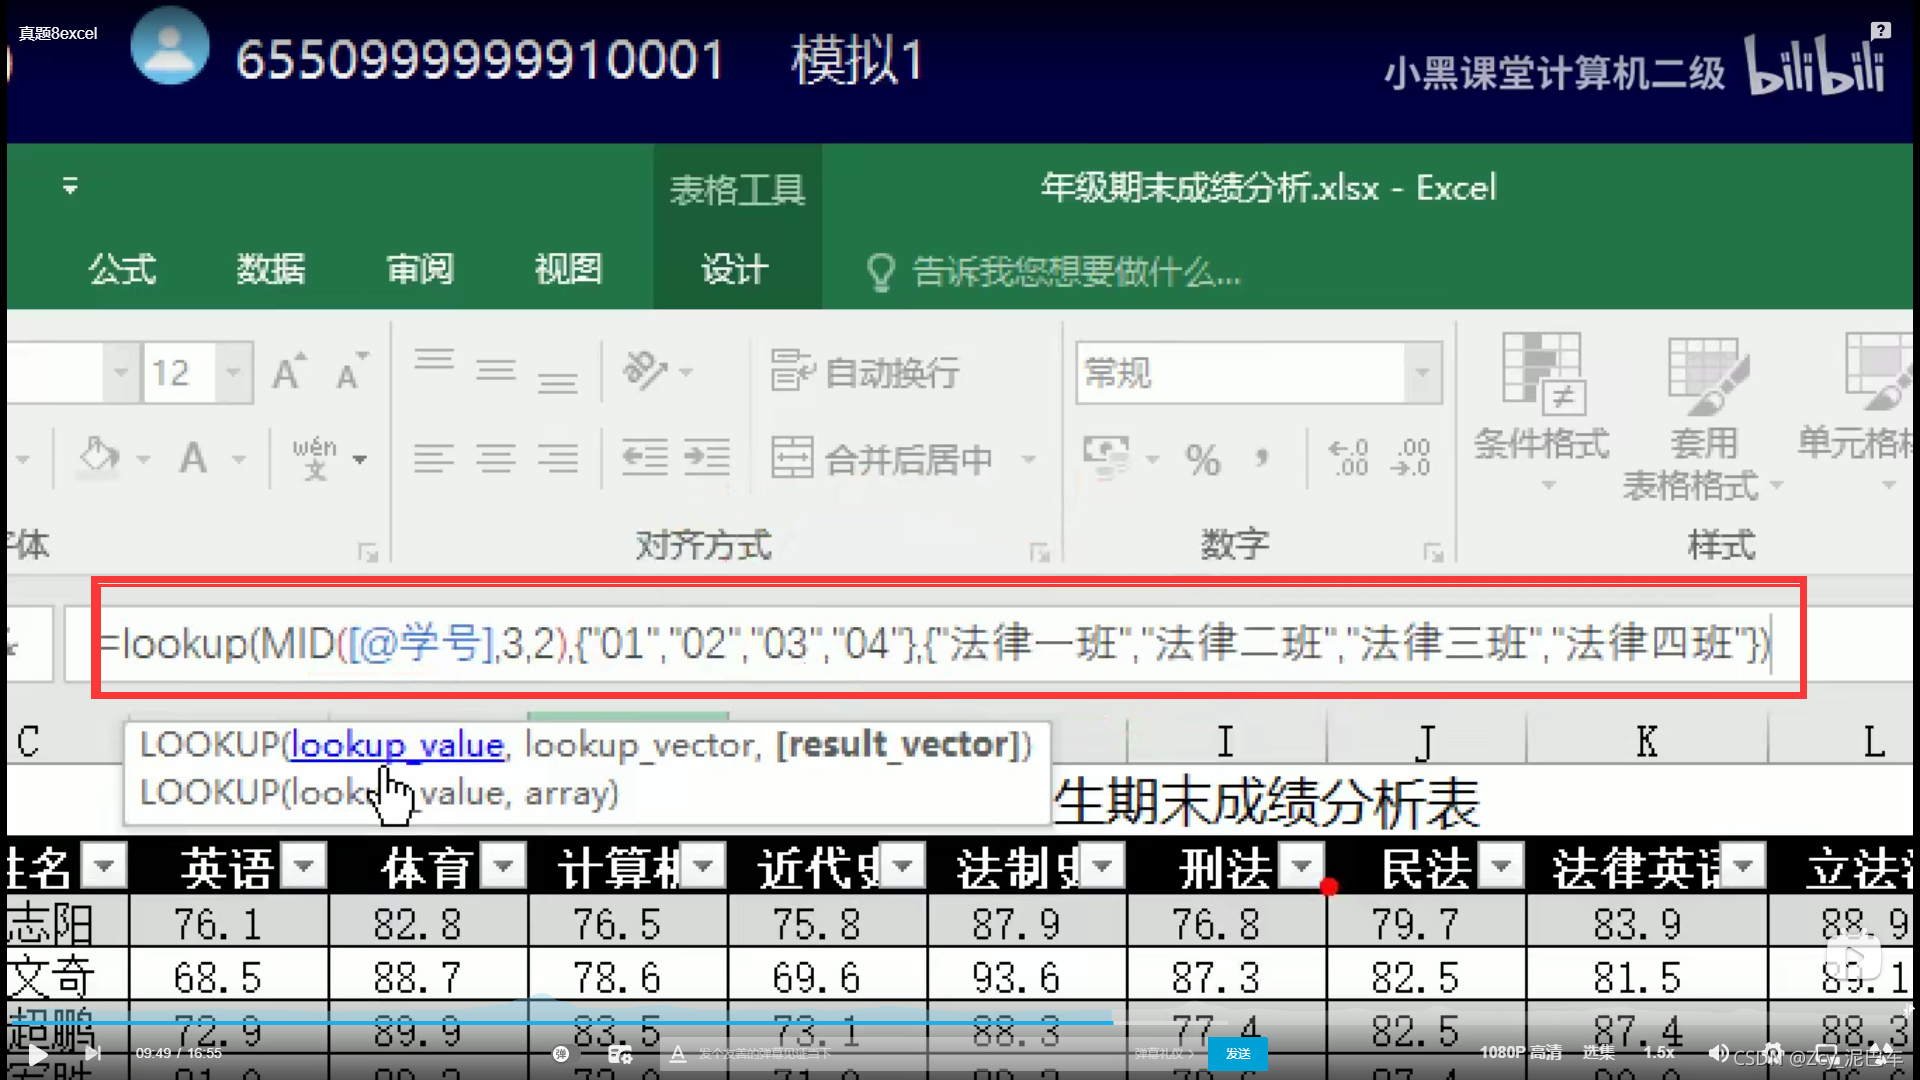
Task: Click the increase font size icon
Action: coord(289,372)
